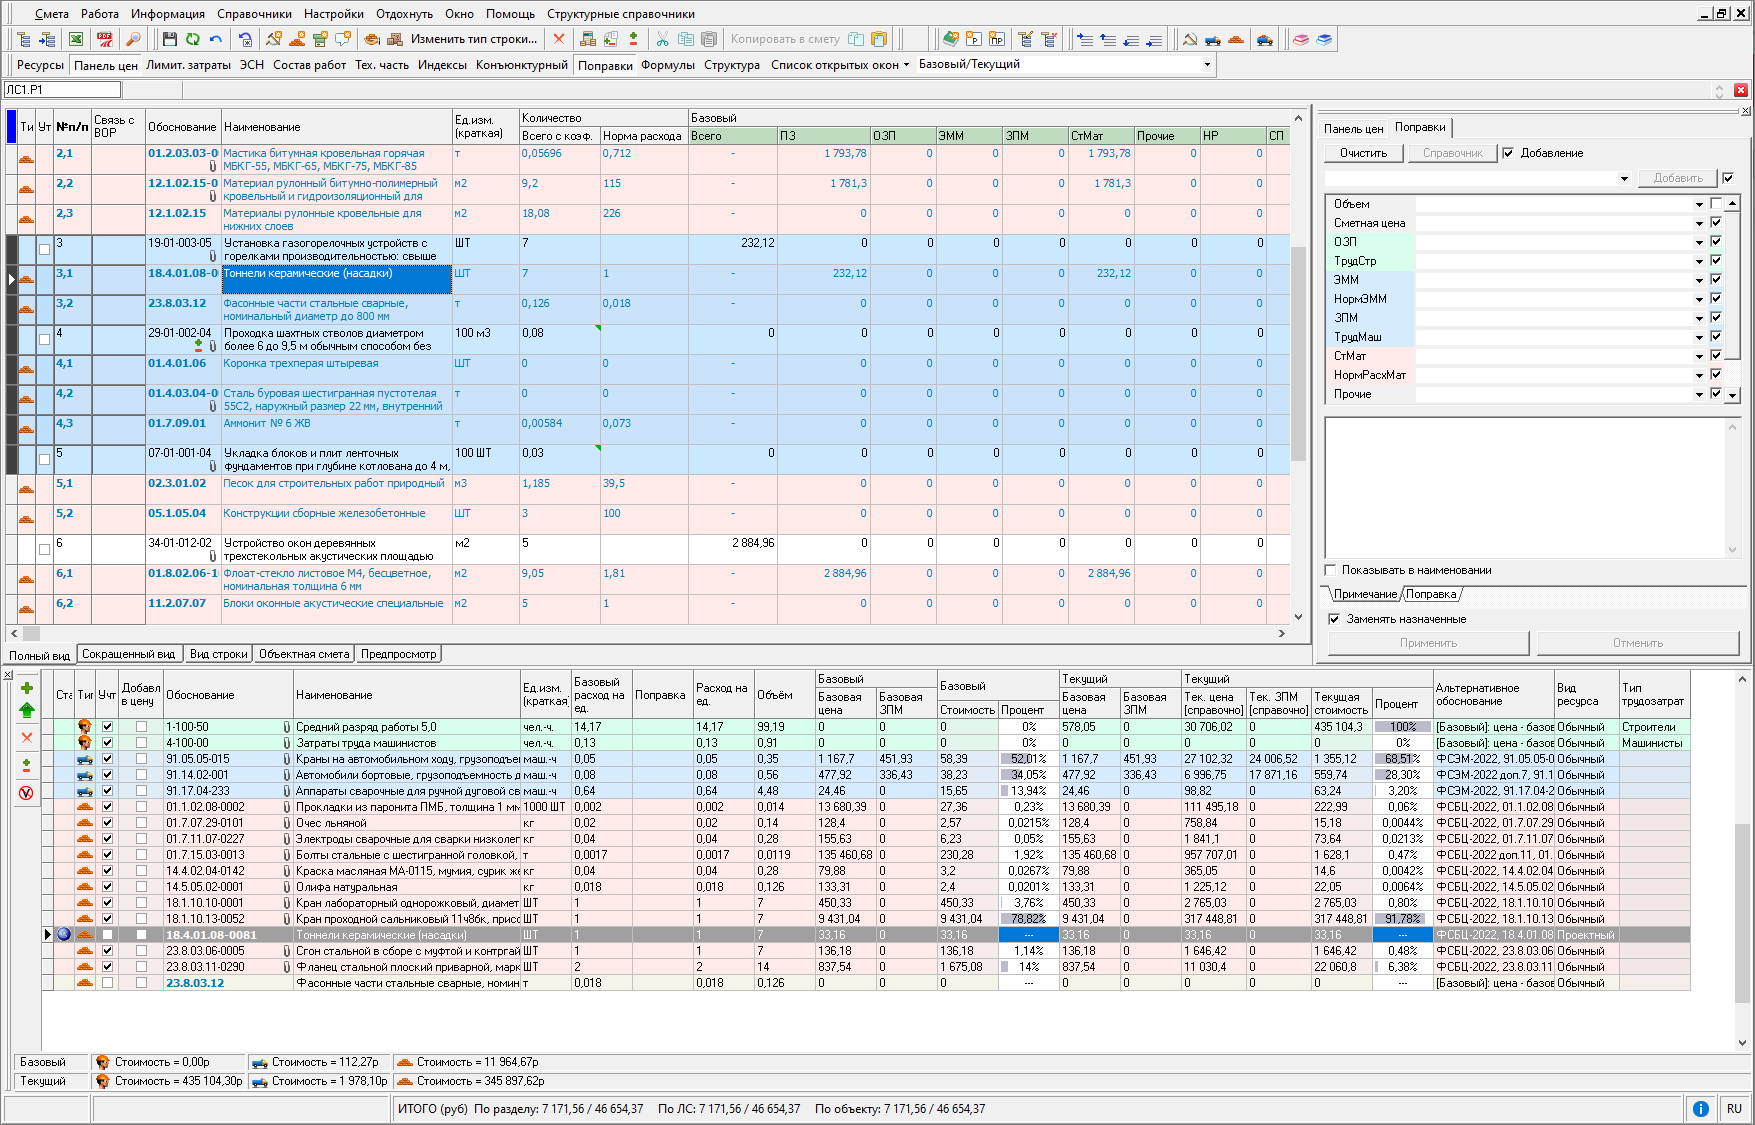The height and width of the screenshot is (1125, 1755).
Task: Open the 'Справочники' menu
Action: (x=254, y=14)
